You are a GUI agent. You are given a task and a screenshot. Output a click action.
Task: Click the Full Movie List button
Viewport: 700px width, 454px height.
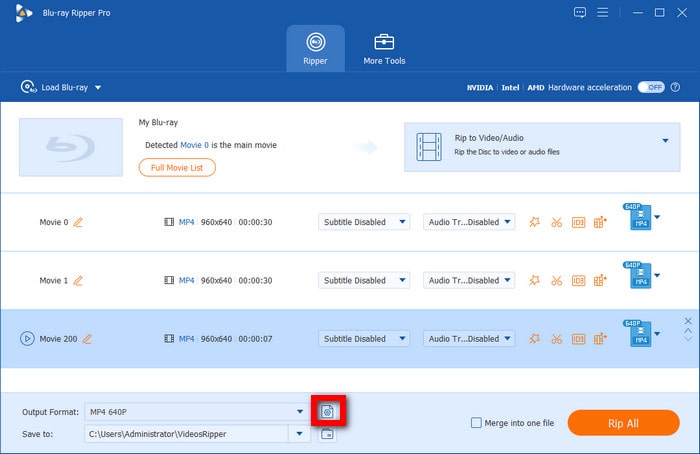(x=177, y=167)
